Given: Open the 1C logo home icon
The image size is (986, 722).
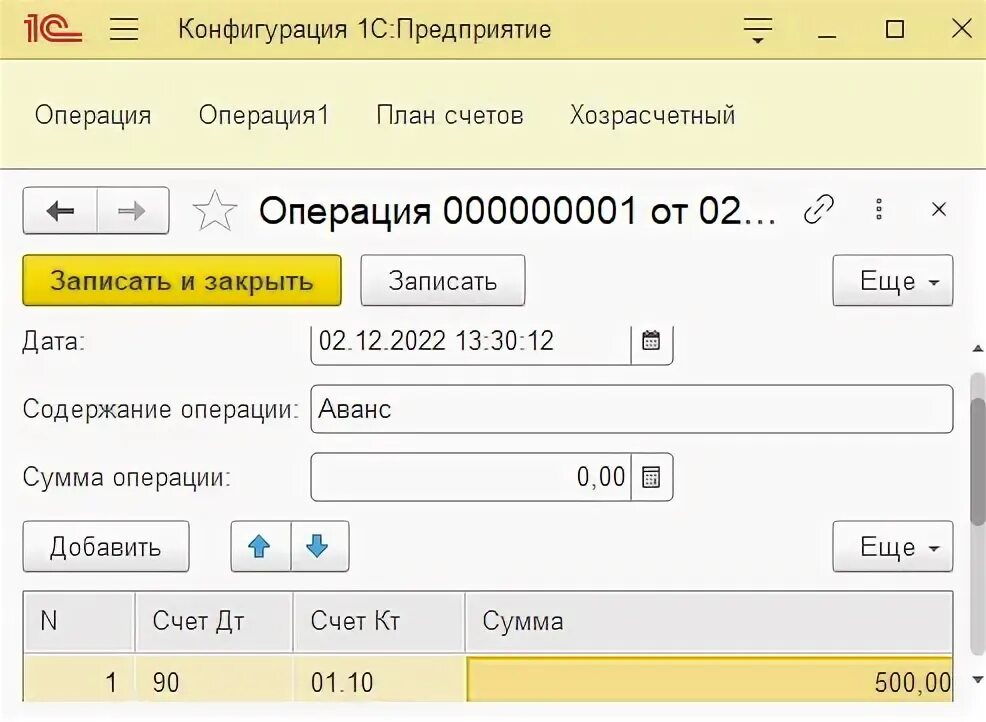Looking at the screenshot, I should (x=53, y=29).
